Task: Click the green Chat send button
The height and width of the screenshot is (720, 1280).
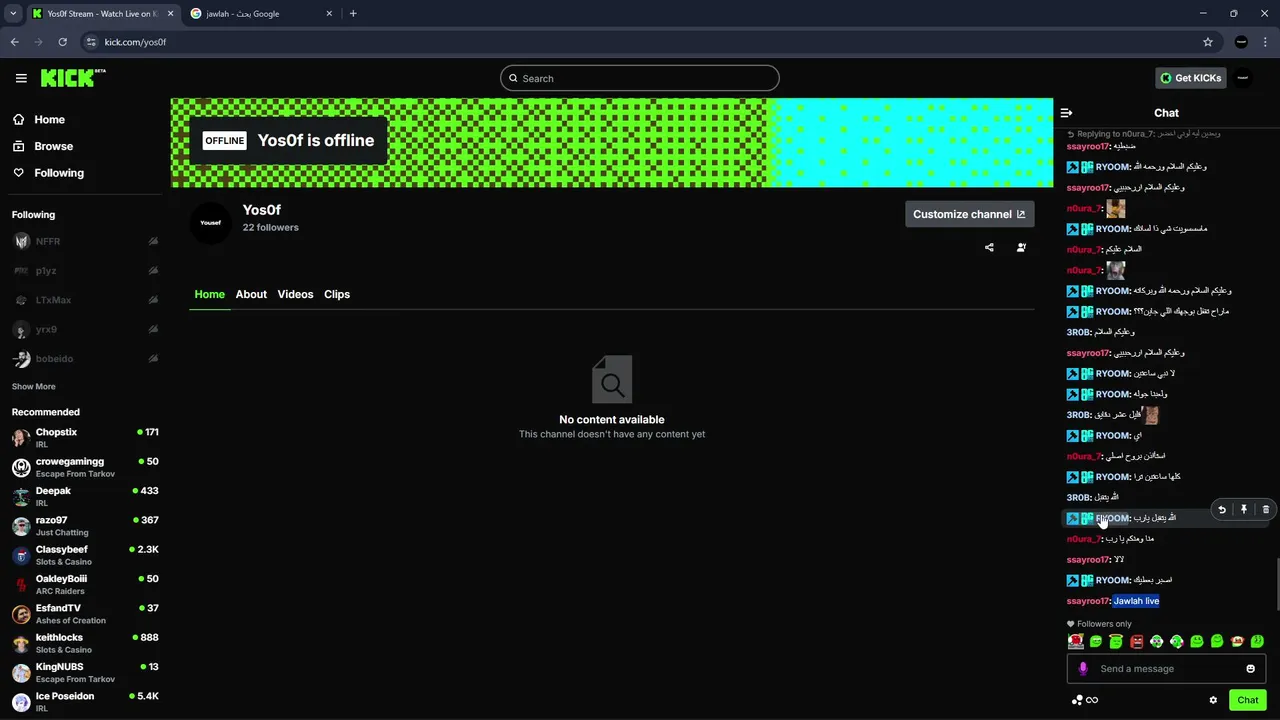Action: point(1248,700)
